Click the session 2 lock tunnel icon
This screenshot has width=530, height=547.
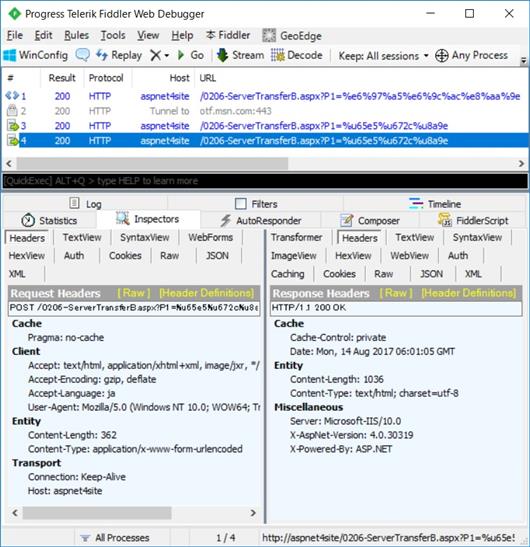(x=12, y=111)
